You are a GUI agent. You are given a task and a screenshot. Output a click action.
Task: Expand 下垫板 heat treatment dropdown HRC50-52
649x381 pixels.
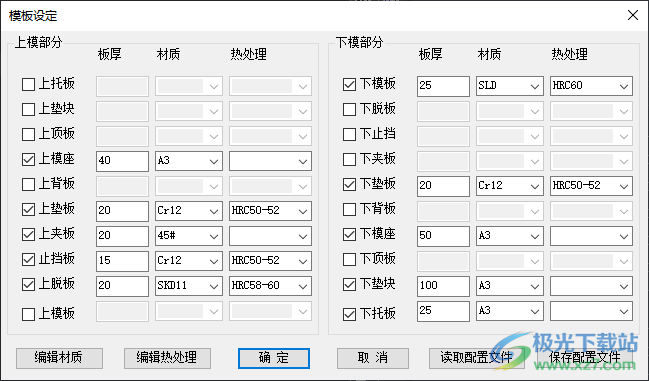pos(591,186)
